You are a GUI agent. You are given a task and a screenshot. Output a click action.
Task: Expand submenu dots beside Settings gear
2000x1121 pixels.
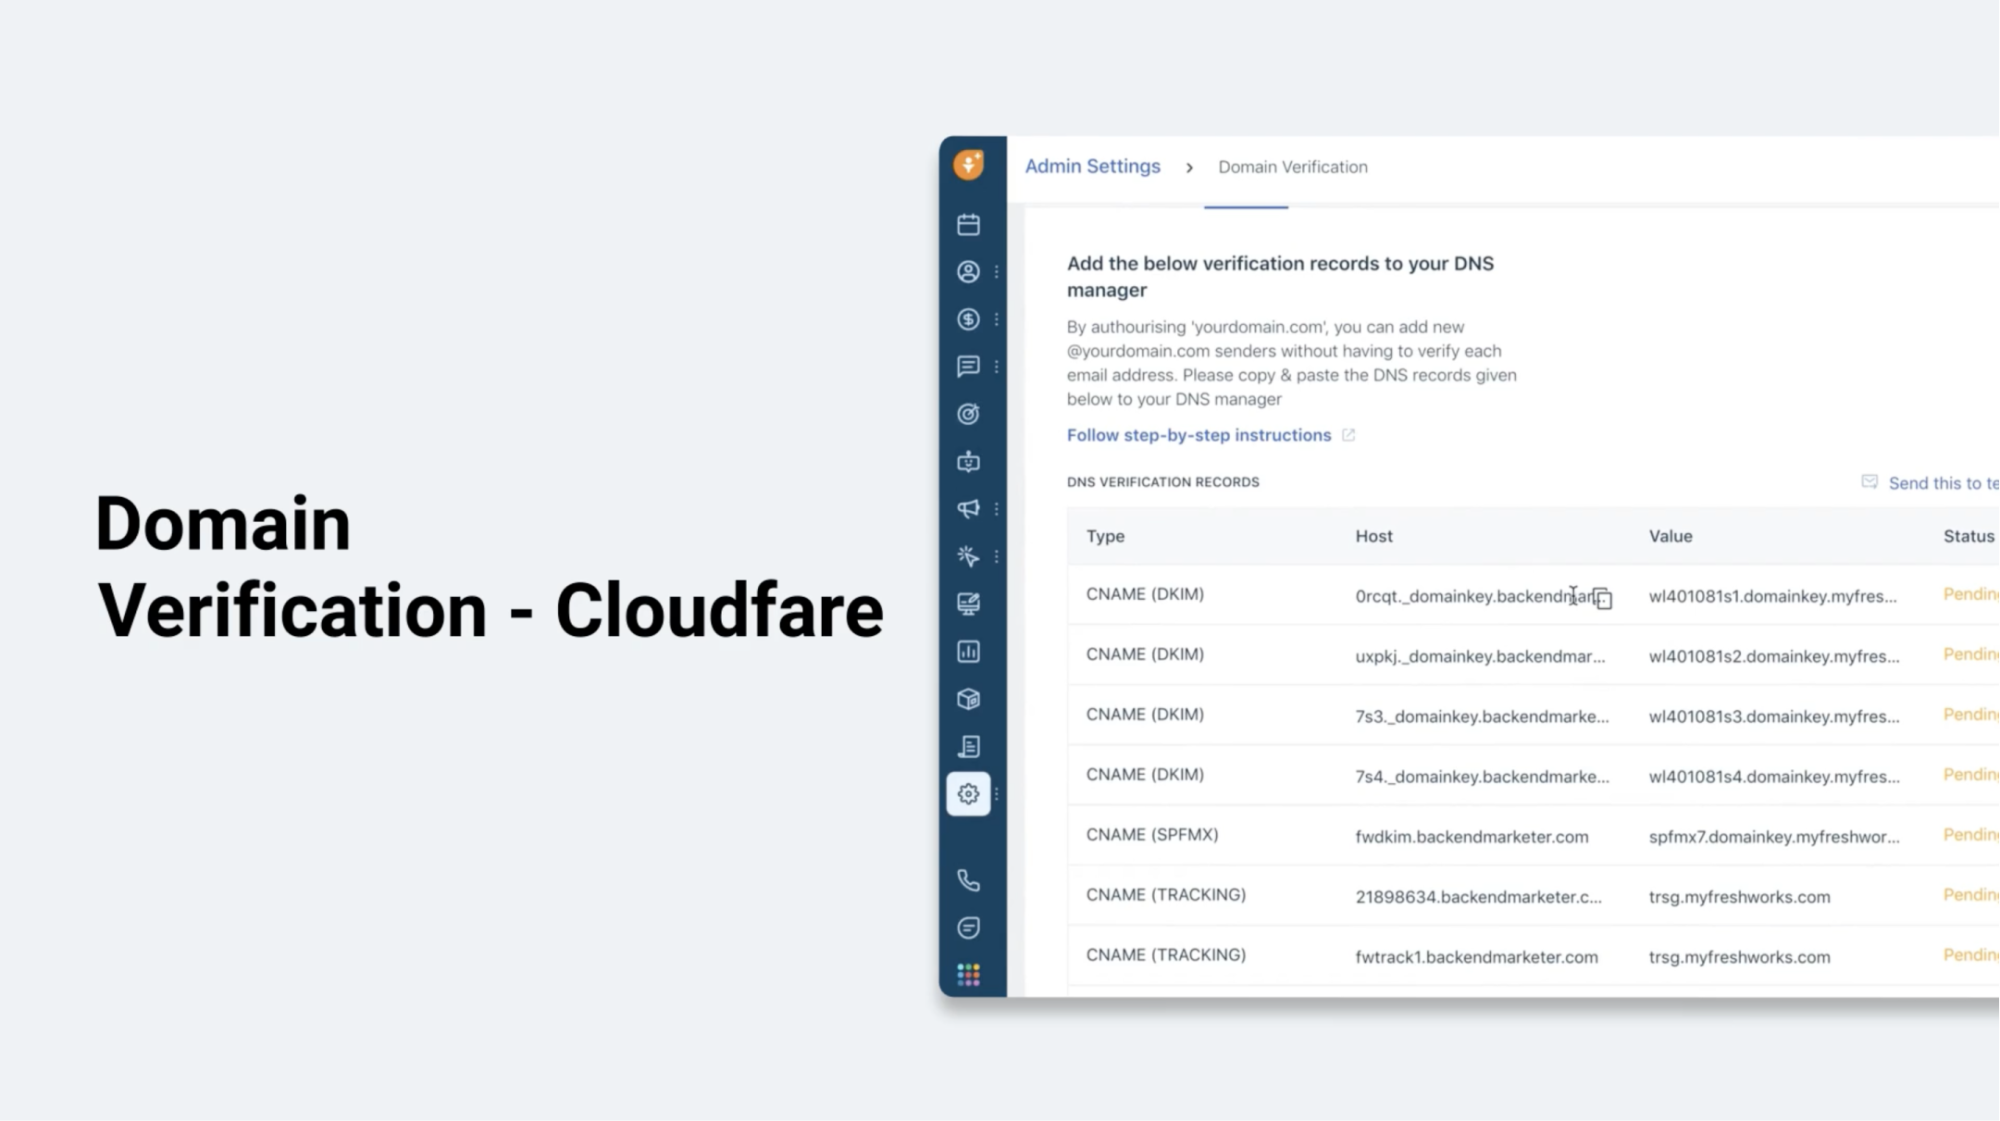tap(996, 794)
